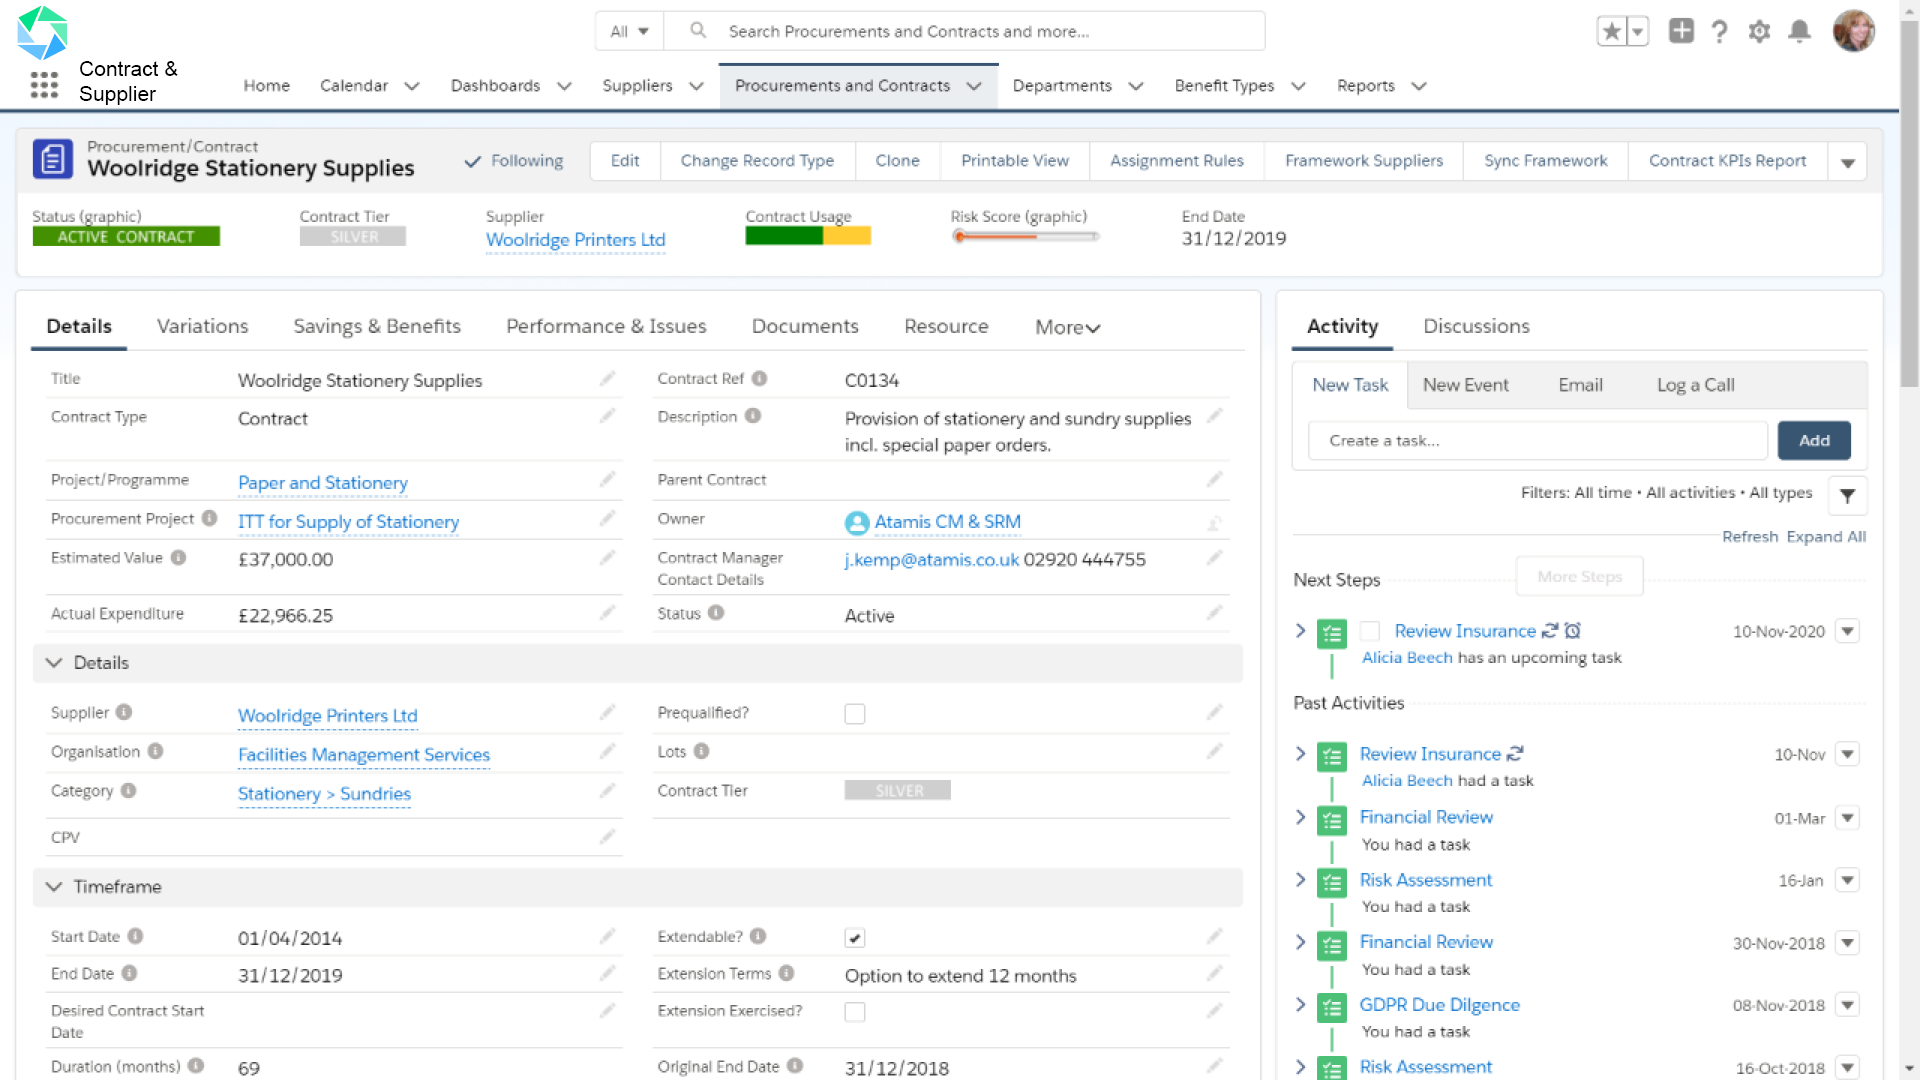Open the search scope All dropdown

click(629, 31)
